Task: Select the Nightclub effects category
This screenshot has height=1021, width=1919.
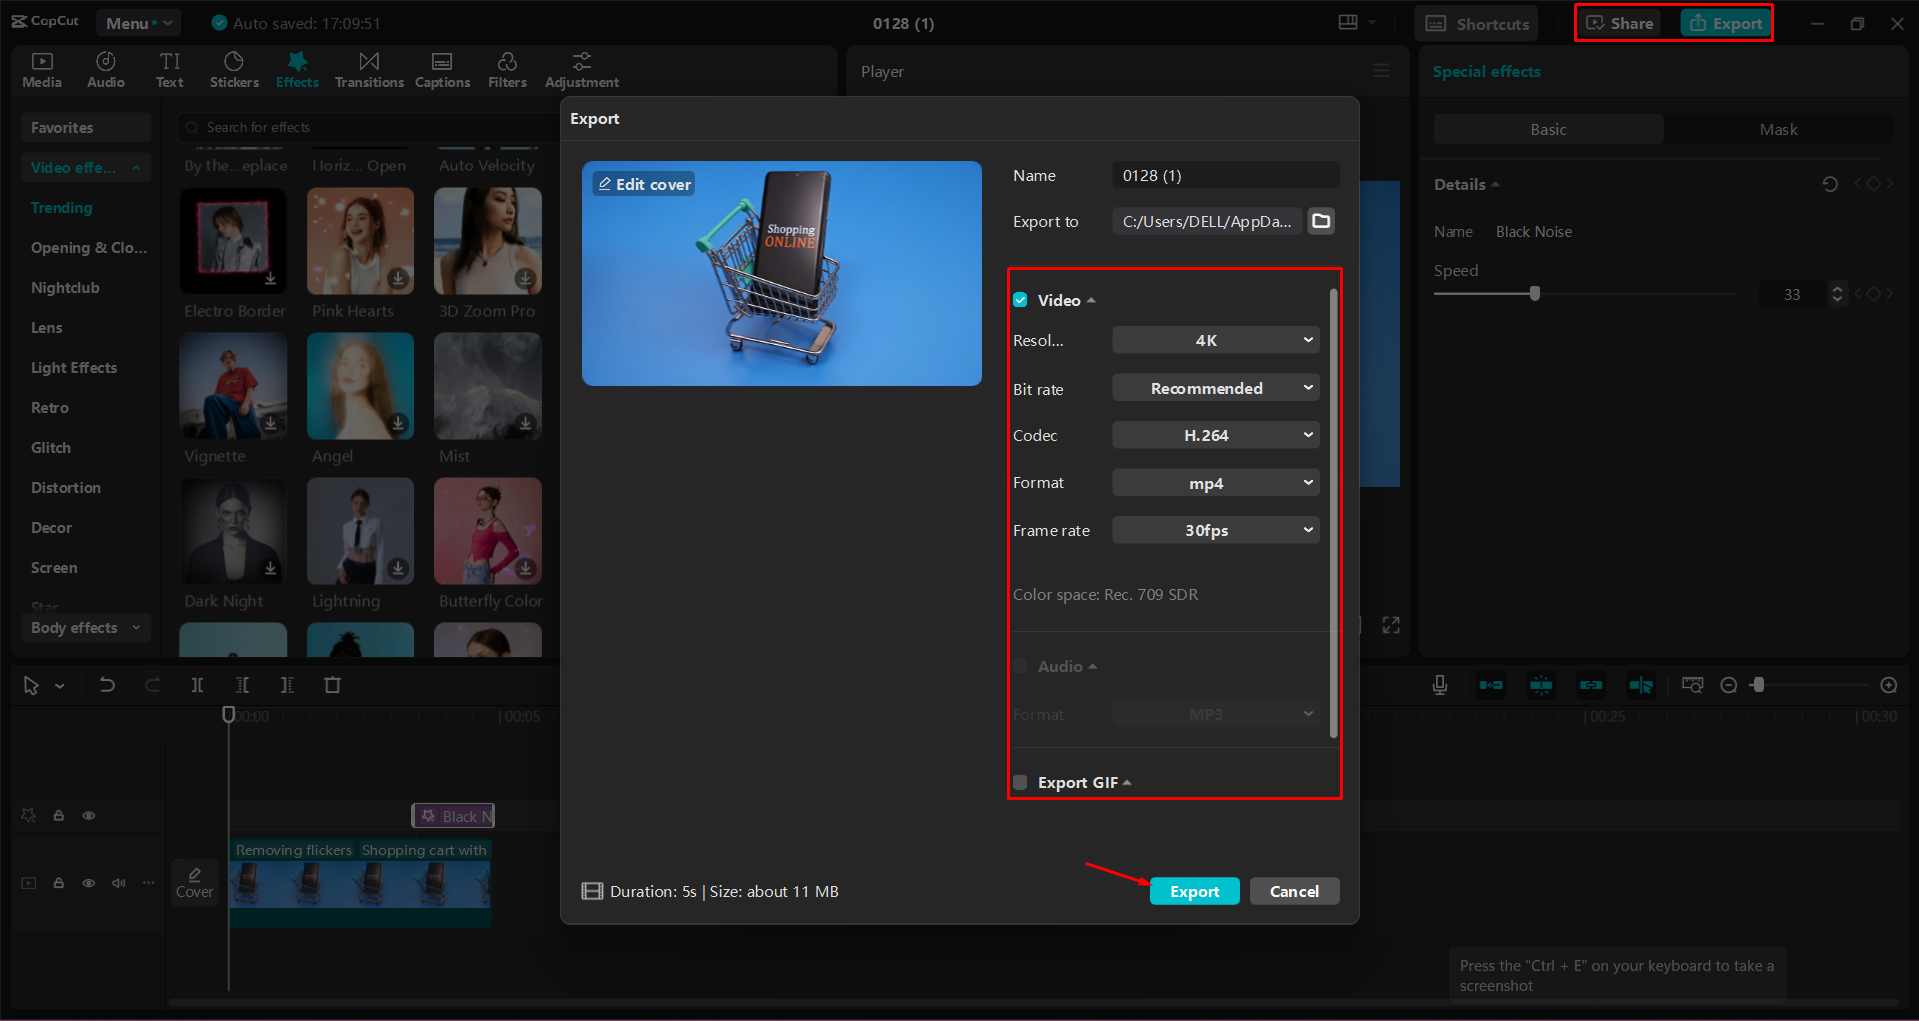Action: 65,288
